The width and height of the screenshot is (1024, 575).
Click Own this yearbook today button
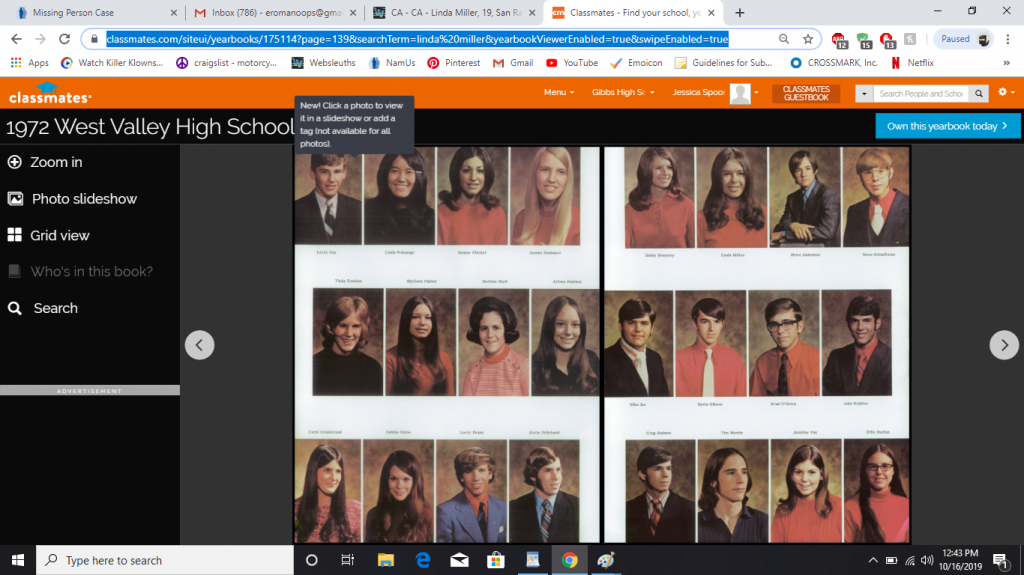click(947, 126)
